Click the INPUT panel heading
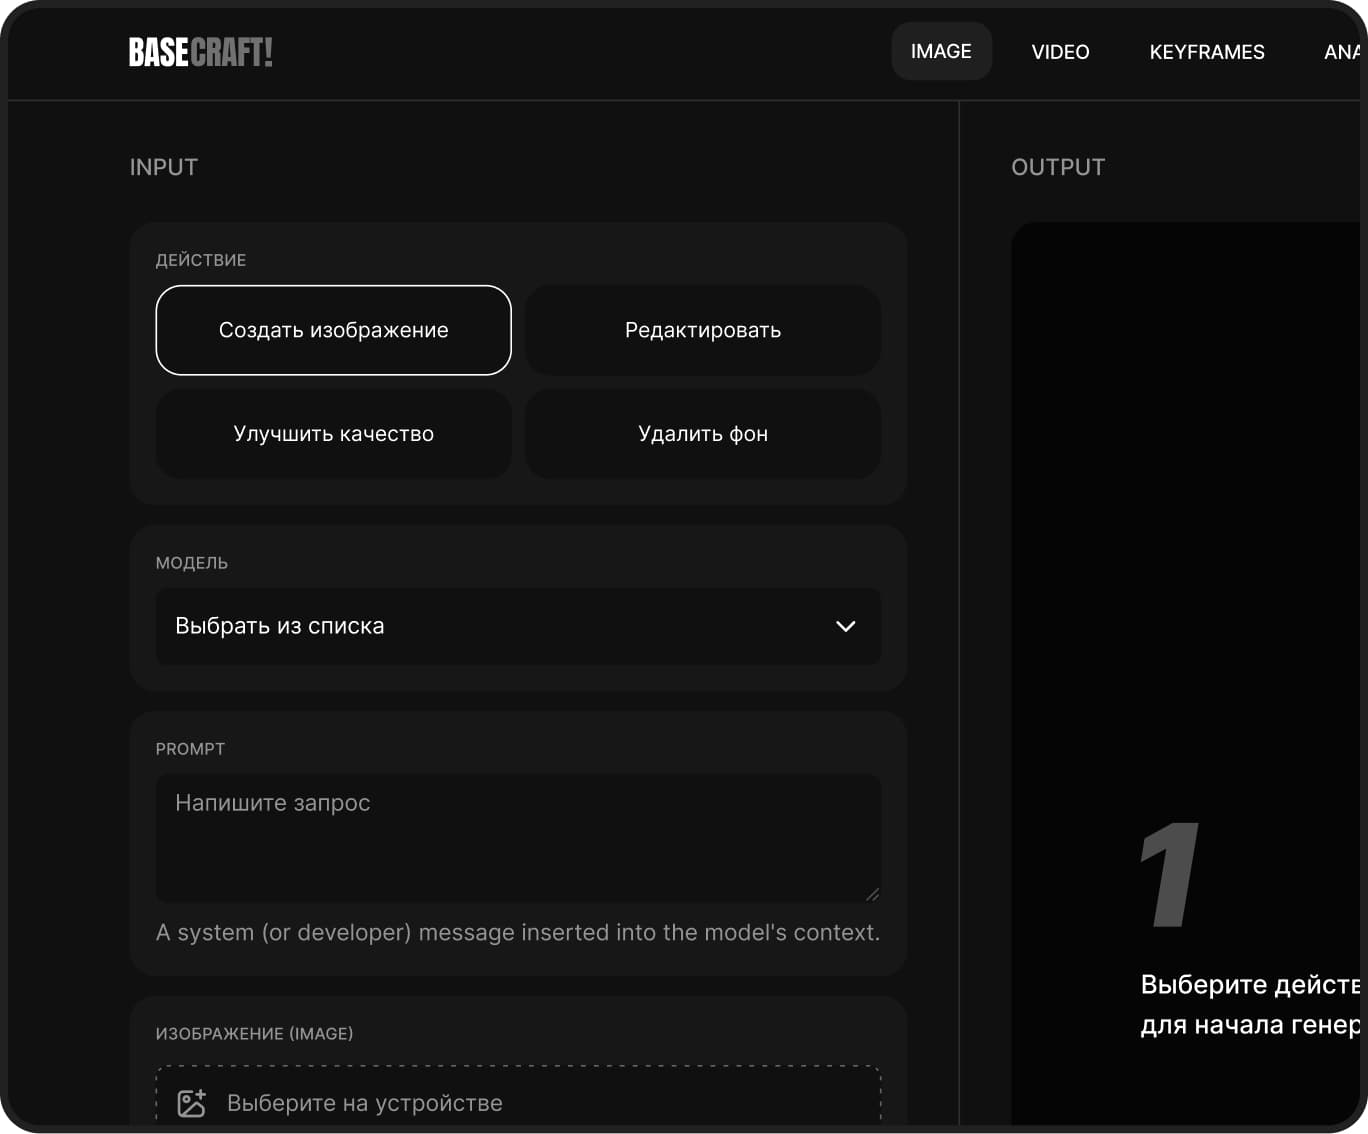 coord(164,167)
